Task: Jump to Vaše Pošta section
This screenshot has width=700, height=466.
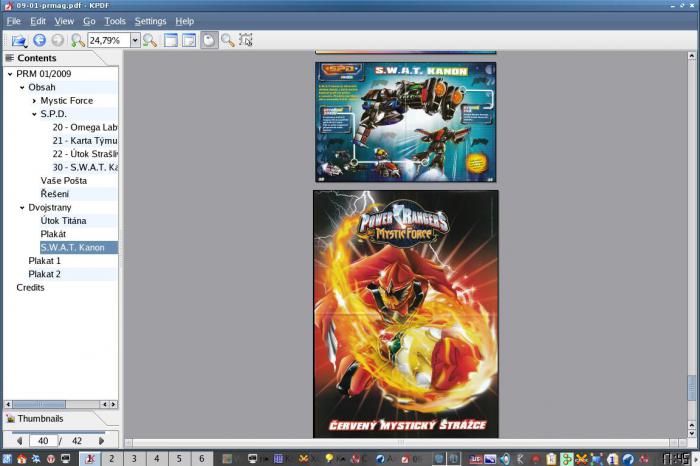Action: 64,181
